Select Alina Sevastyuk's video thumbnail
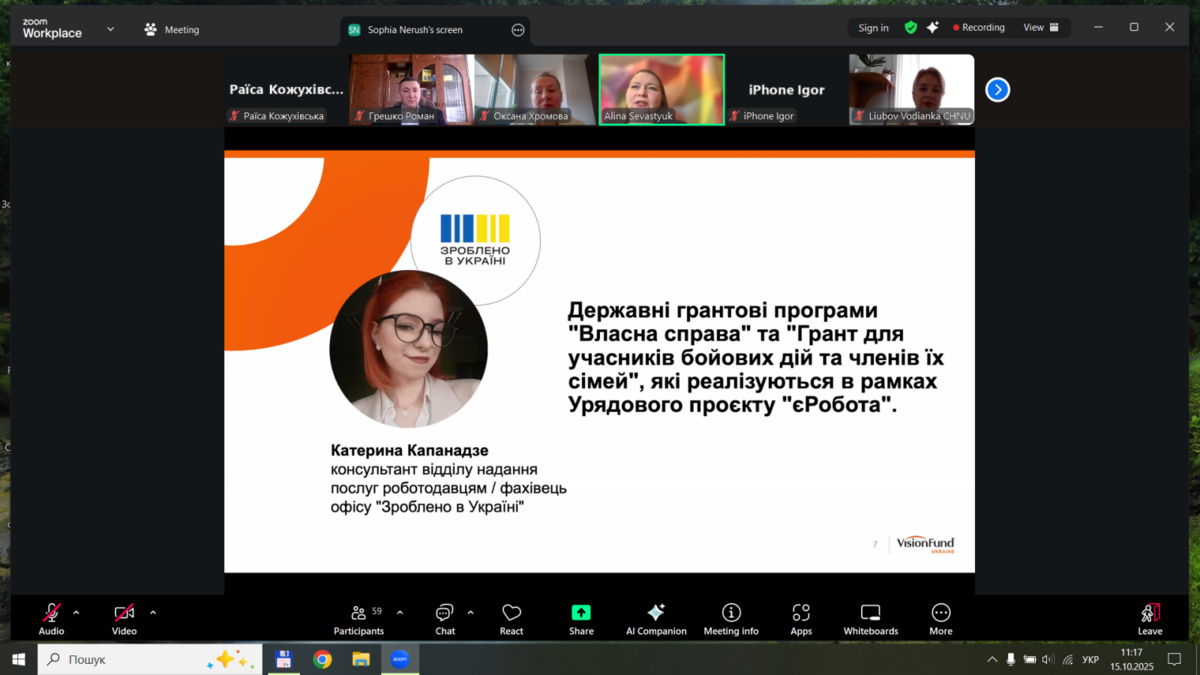This screenshot has height=675, width=1200. 662,89
